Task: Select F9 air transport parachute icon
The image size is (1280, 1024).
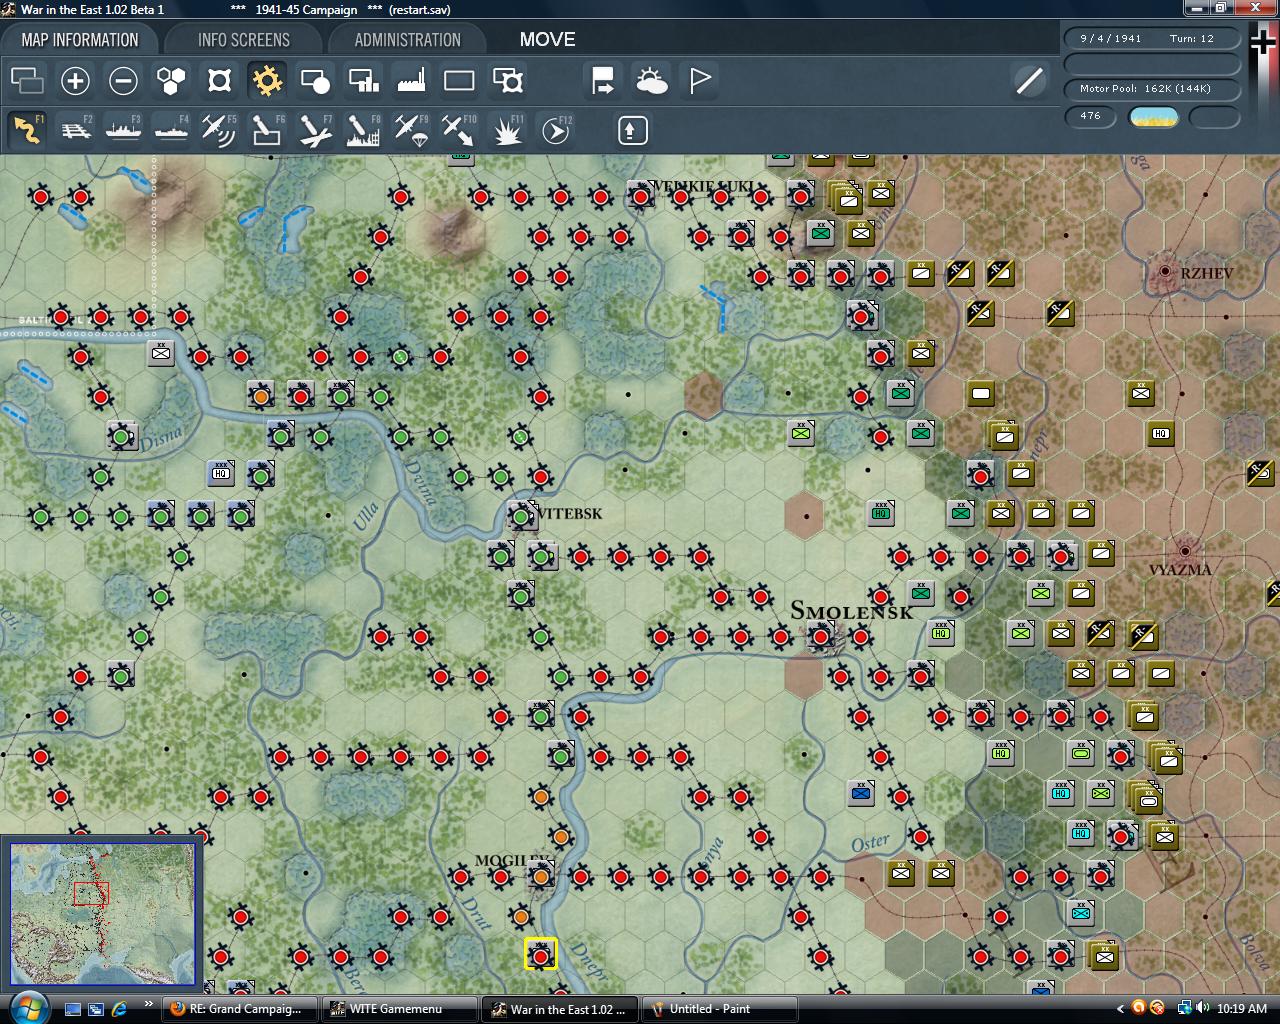Action: tap(411, 130)
